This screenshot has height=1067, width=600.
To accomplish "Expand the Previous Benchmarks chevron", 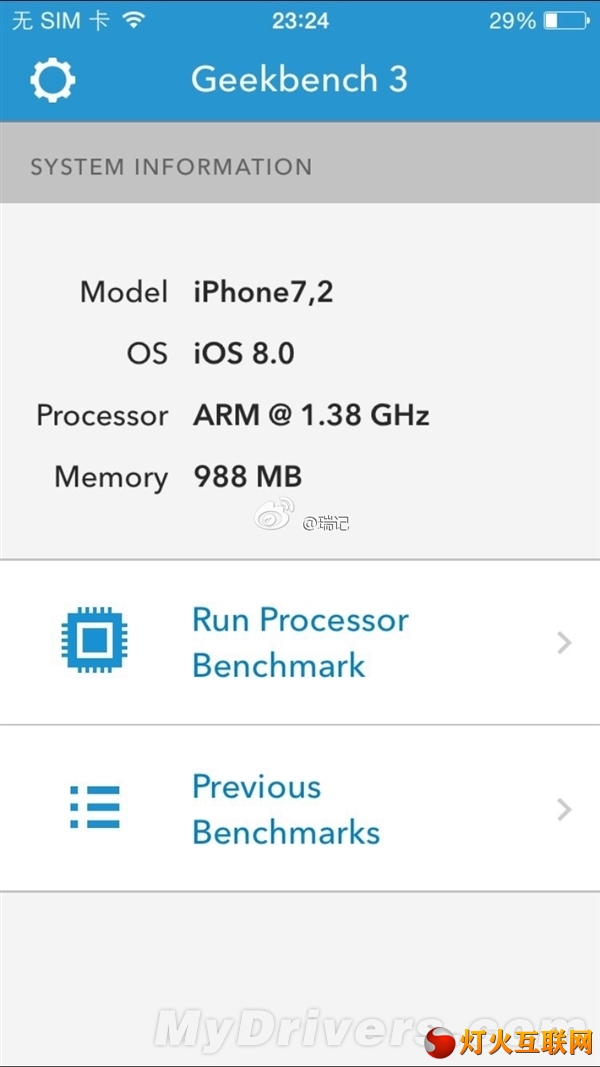I will [565, 809].
